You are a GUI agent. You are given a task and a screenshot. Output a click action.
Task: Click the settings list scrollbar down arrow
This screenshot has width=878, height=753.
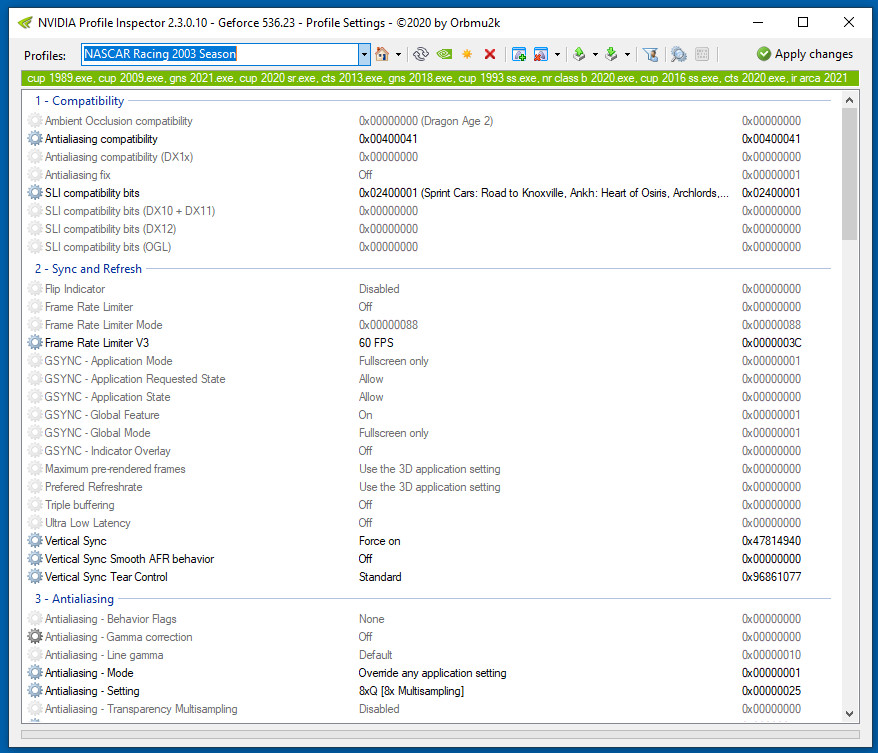[849, 714]
